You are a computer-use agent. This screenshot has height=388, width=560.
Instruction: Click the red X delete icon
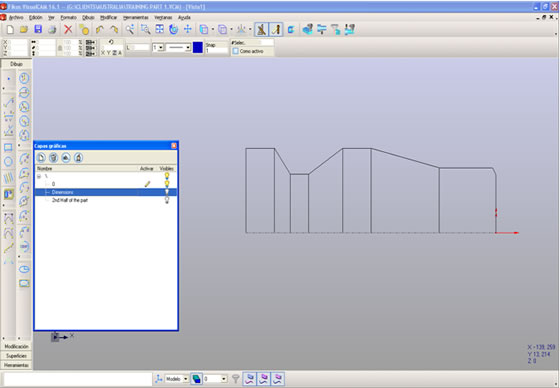68,30
